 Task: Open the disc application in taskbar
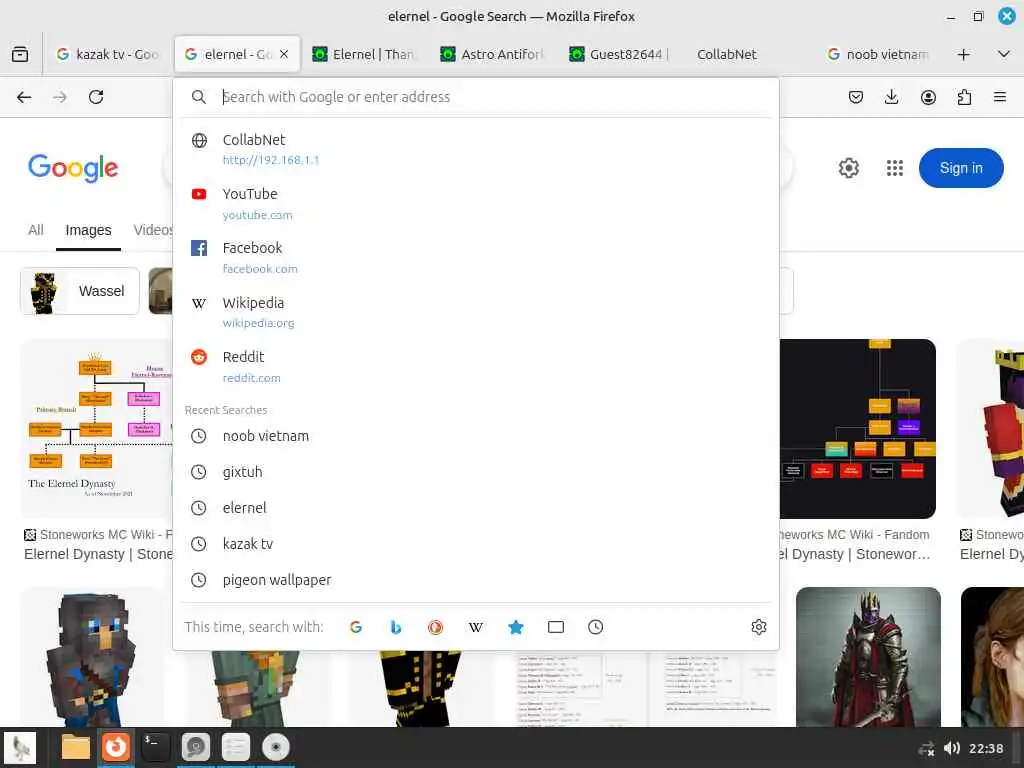(x=276, y=747)
